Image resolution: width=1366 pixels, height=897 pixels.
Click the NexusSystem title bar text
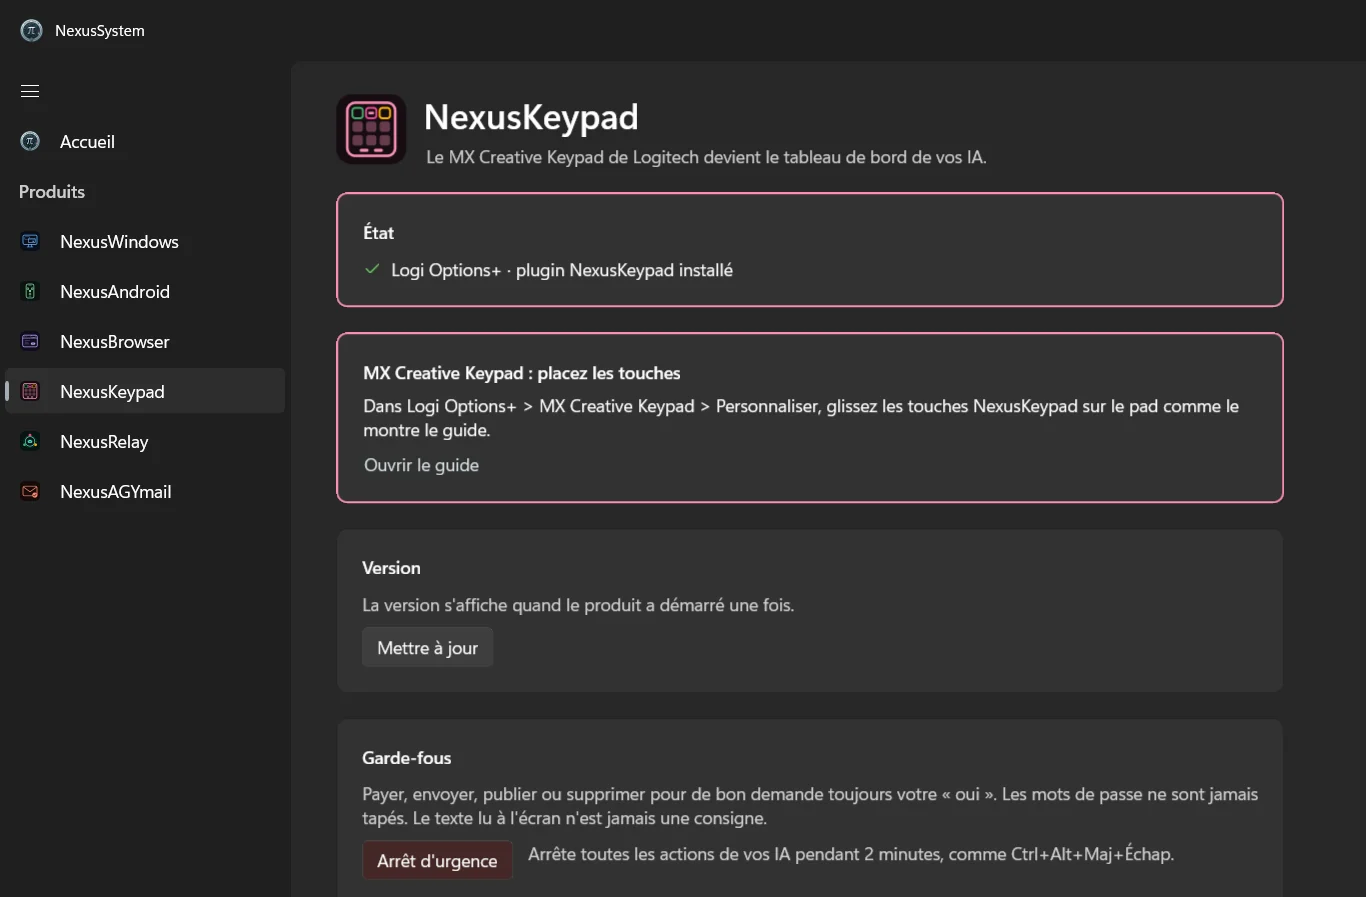(100, 31)
